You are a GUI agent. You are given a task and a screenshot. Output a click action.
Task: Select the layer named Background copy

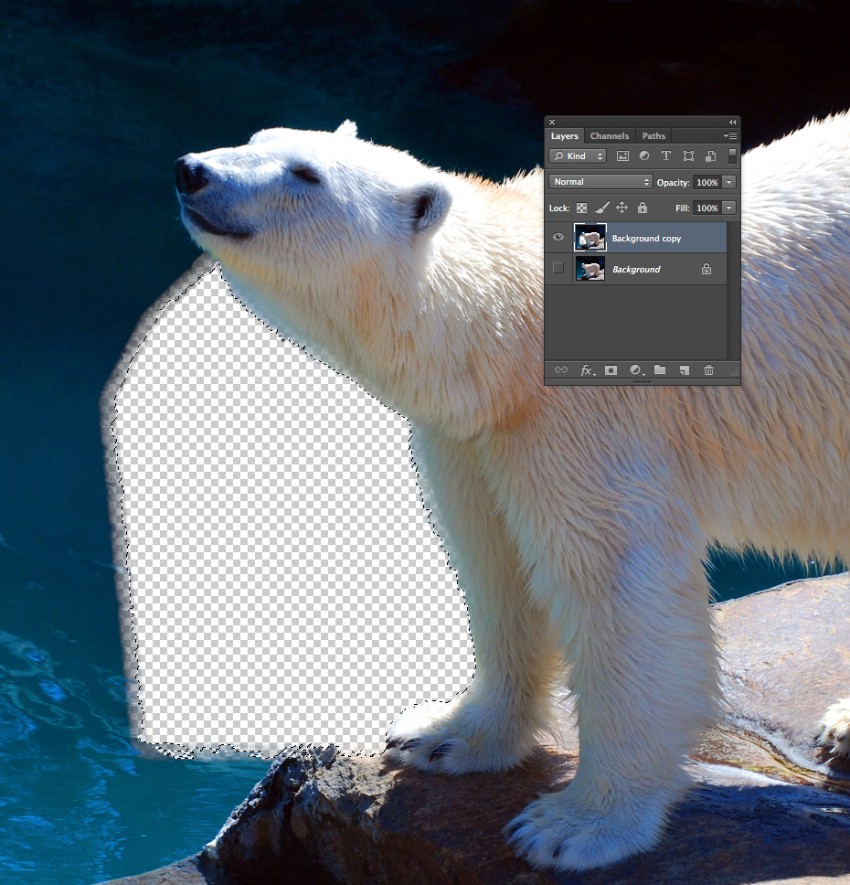click(646, 238)
